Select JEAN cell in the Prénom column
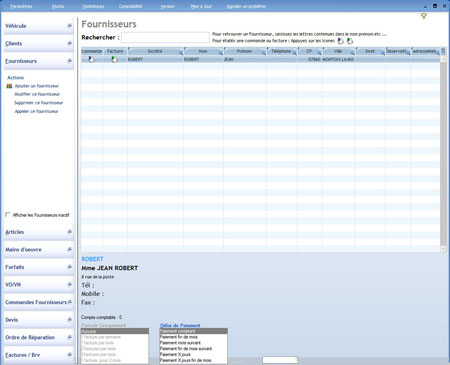Viewport: 450px width, 365px height. point(245,59)
